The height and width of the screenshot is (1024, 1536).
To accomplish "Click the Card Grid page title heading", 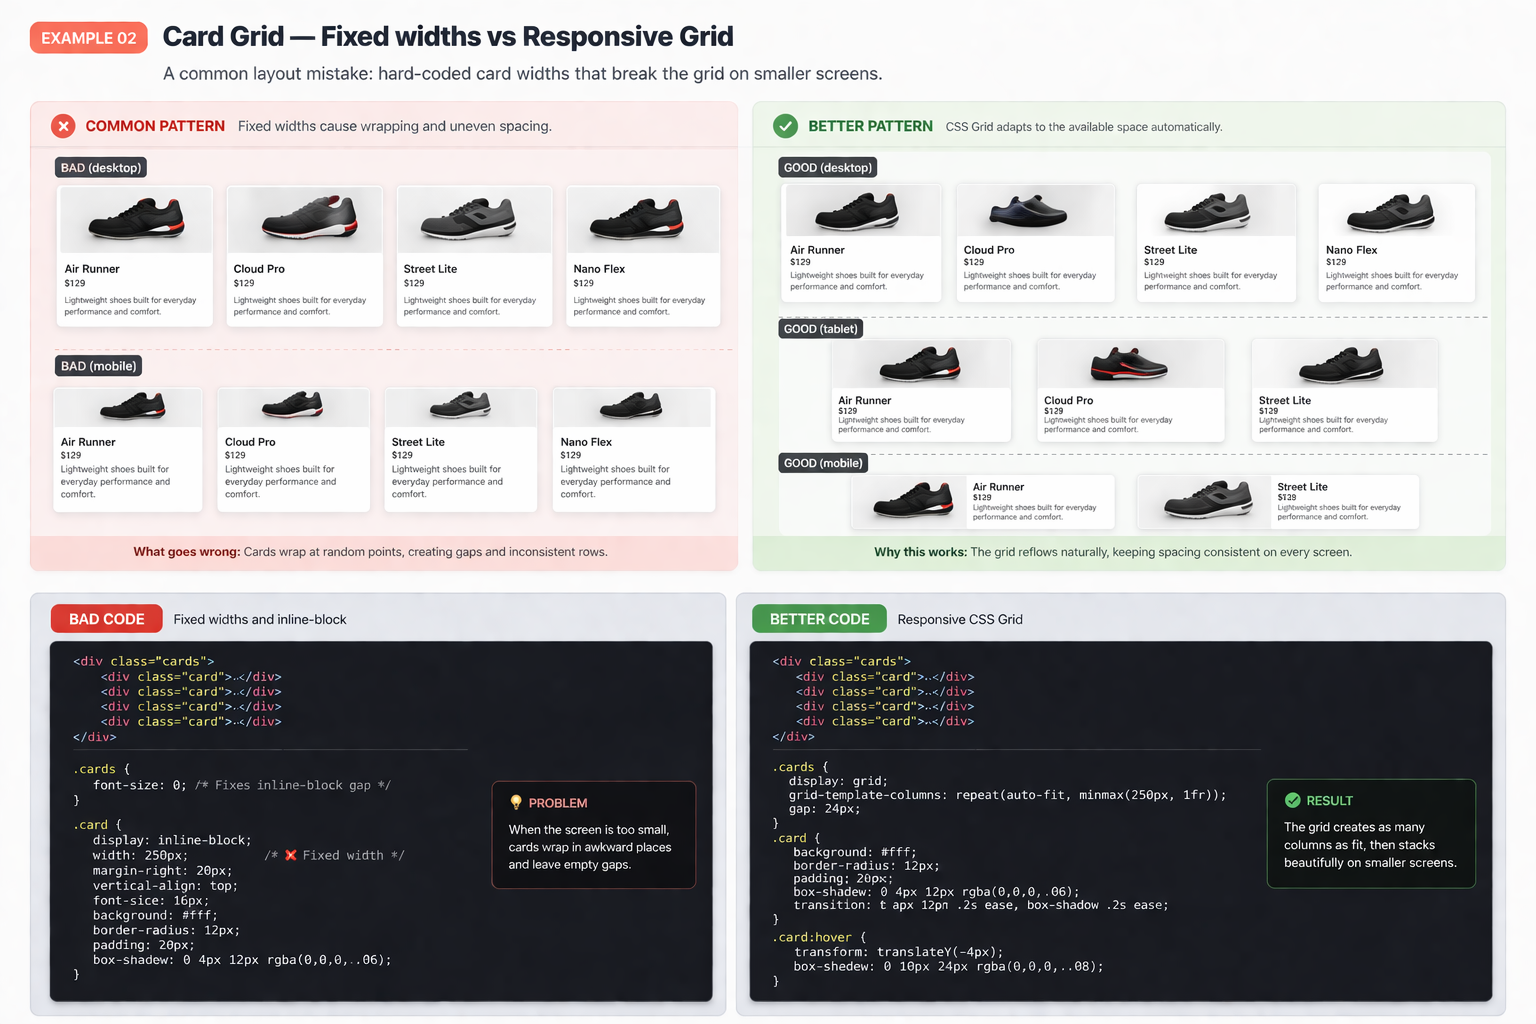I will (x=448, y=37).
